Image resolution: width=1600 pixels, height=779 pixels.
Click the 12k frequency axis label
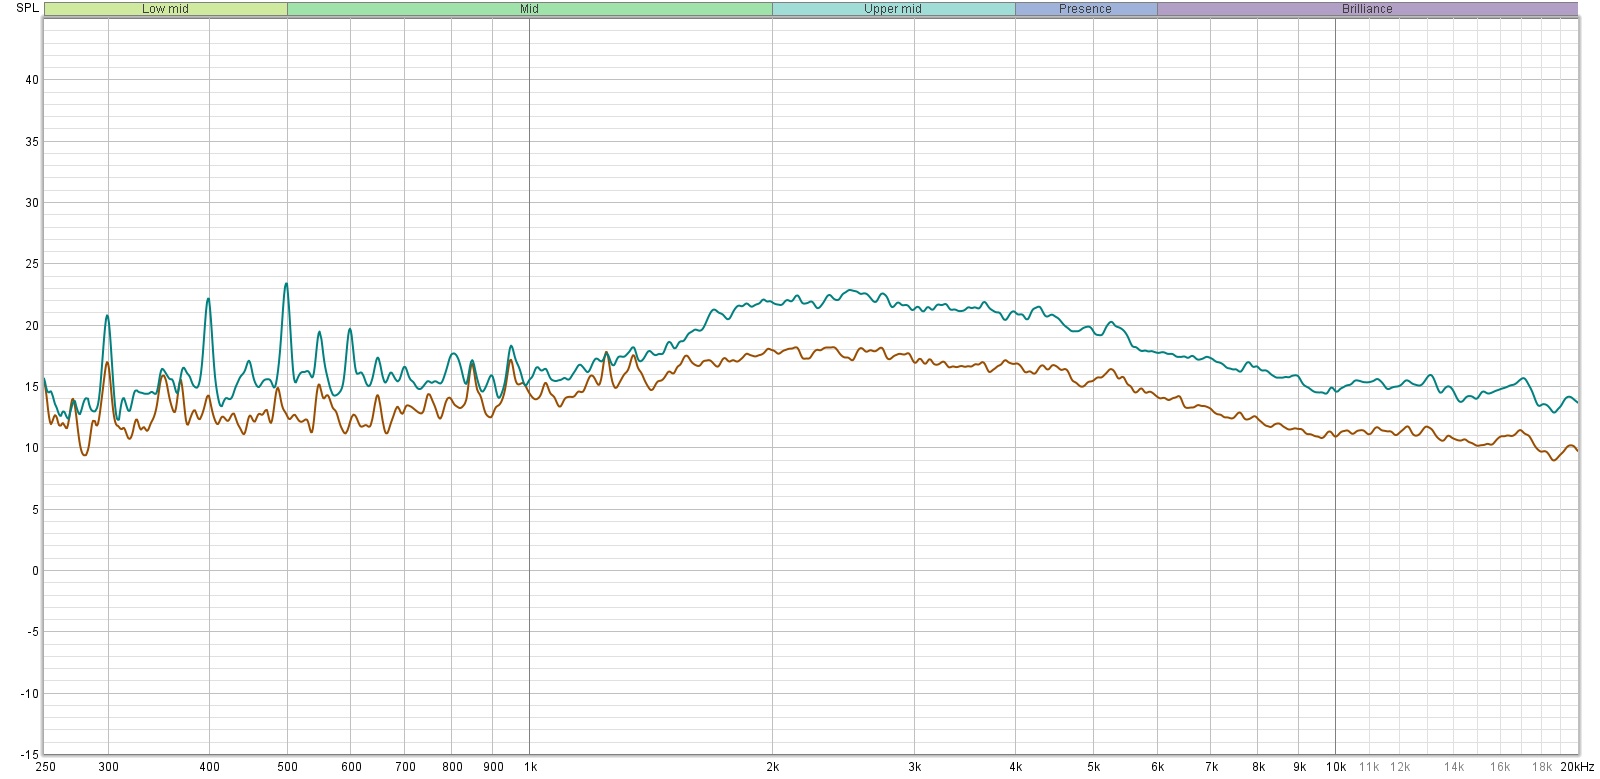1400,767
